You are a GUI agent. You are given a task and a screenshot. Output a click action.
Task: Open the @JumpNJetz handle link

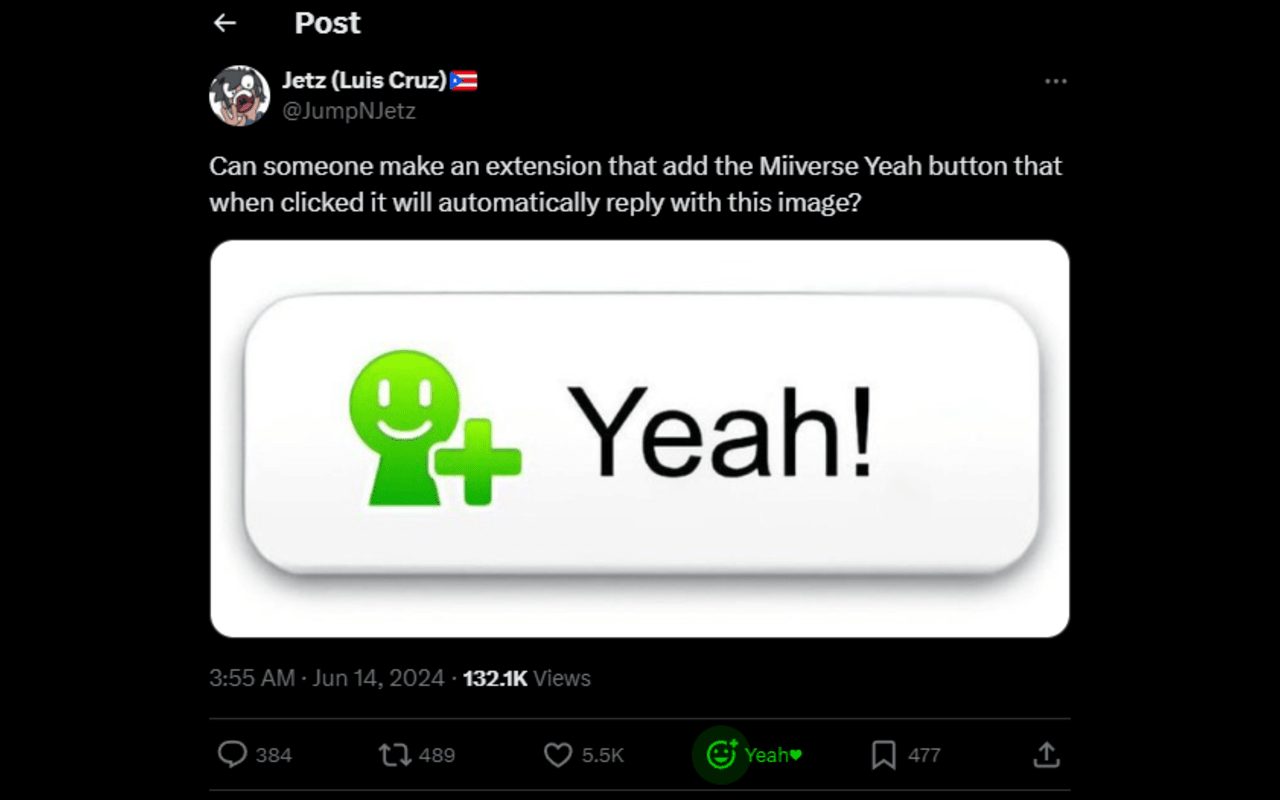tap(349, 111)
